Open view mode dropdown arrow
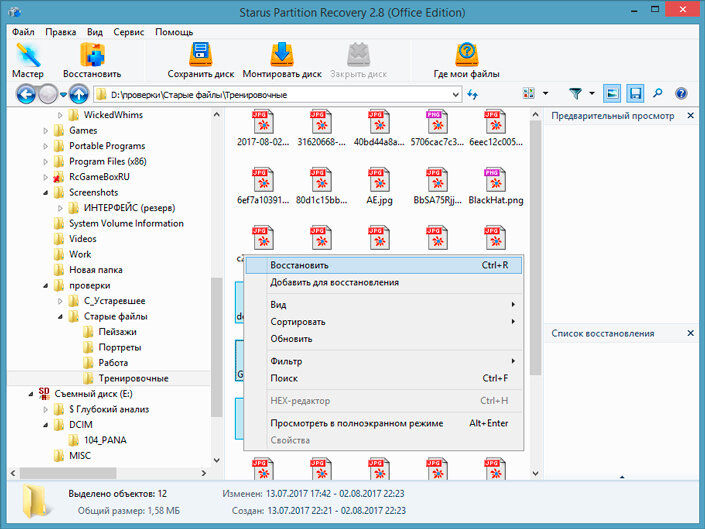 (545, 93)
